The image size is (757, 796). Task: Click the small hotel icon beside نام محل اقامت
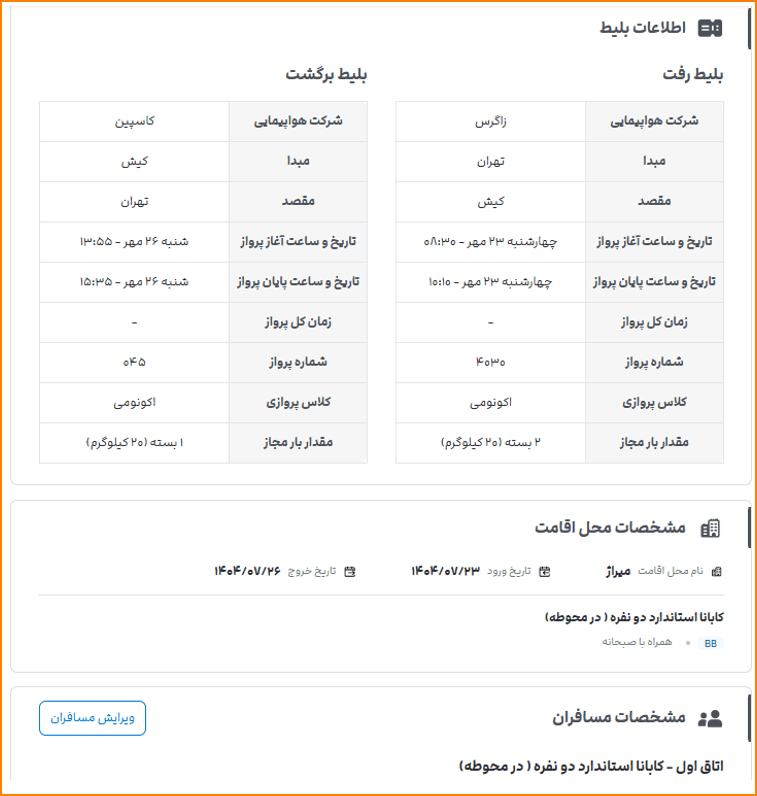716,571
